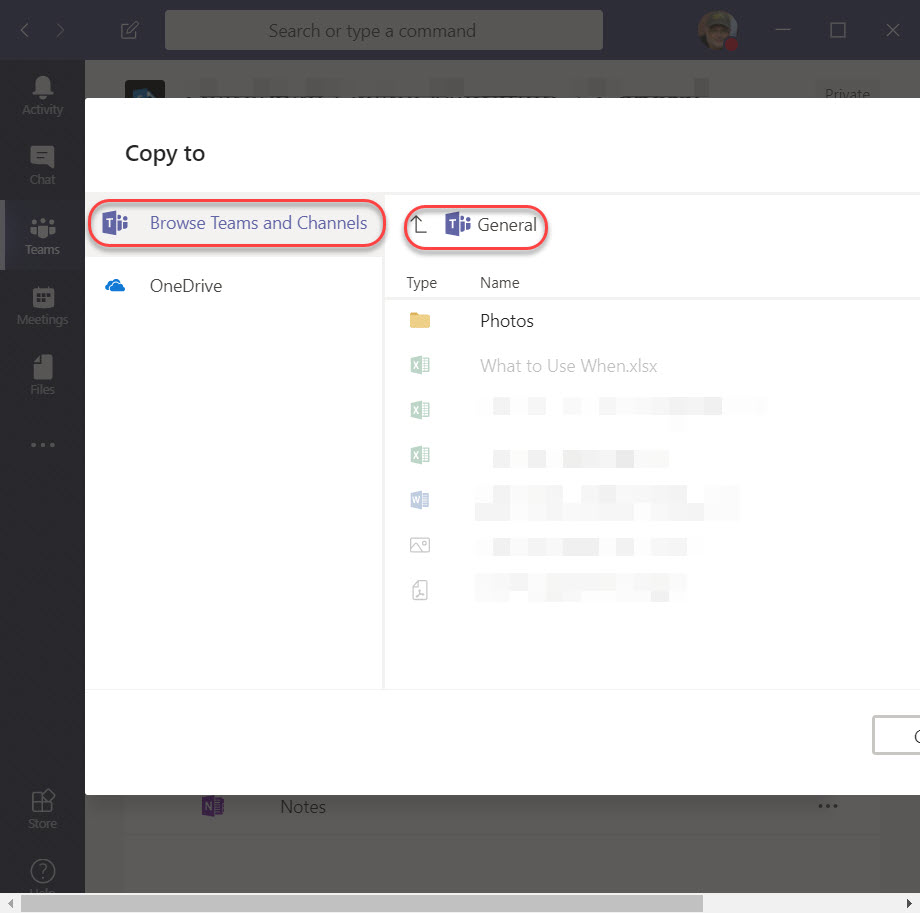Open the Store apps icon
The image size is (920, 913).
(42, 809)
